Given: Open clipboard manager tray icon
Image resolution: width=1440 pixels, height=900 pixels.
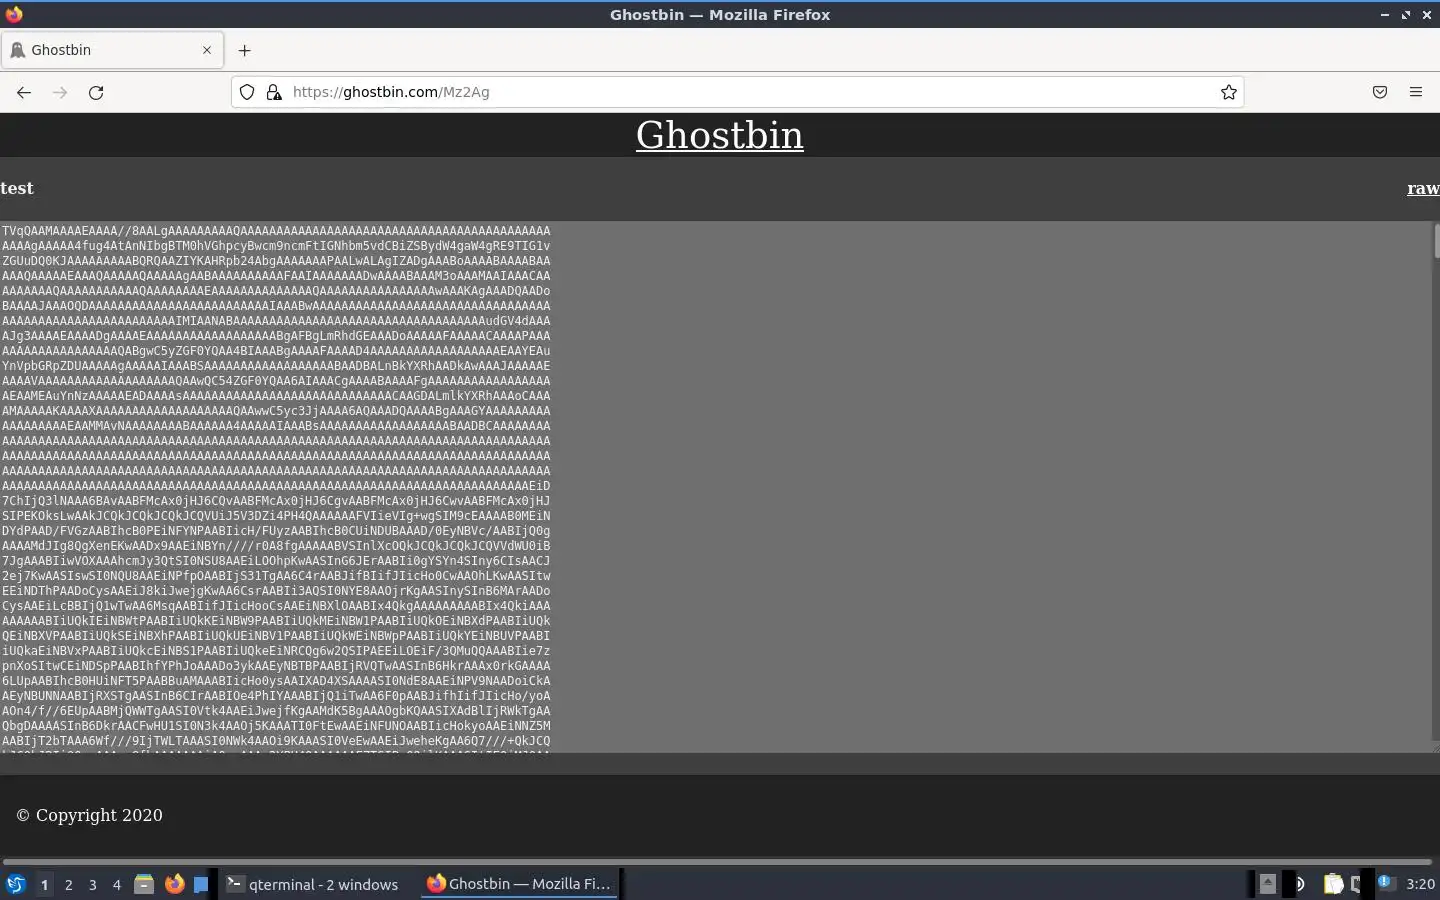Looking at the screenshot, I should (x=1334, y=884).
